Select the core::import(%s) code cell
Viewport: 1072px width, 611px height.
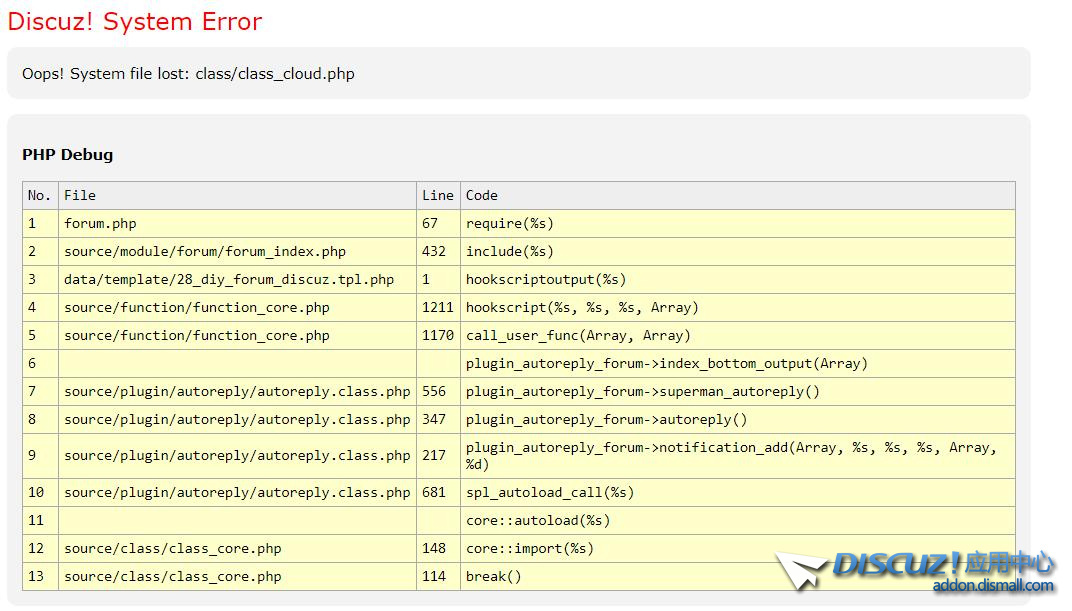point(529,549)
